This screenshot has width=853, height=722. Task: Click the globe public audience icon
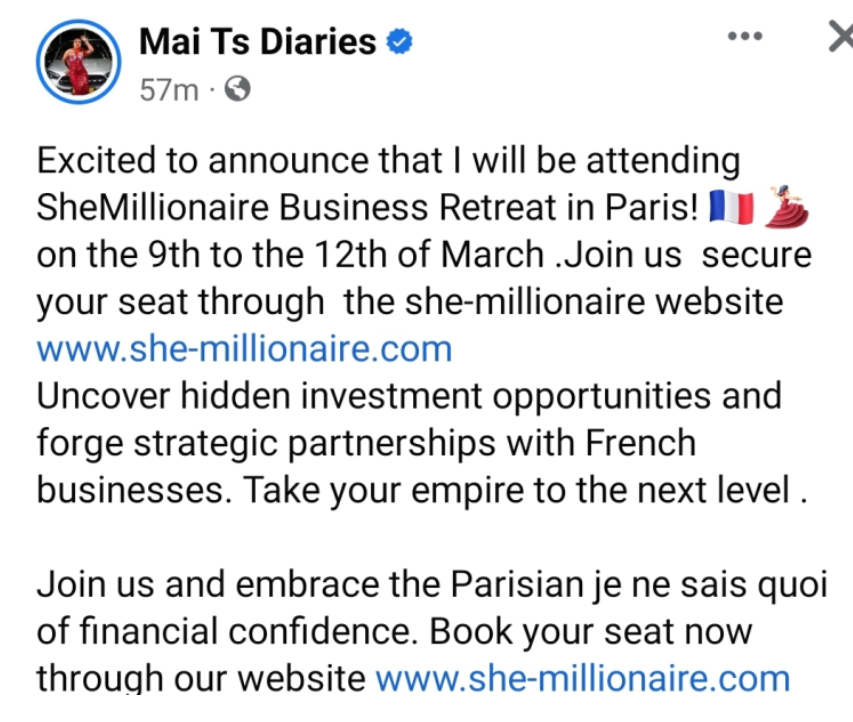(x=238, y=89)
